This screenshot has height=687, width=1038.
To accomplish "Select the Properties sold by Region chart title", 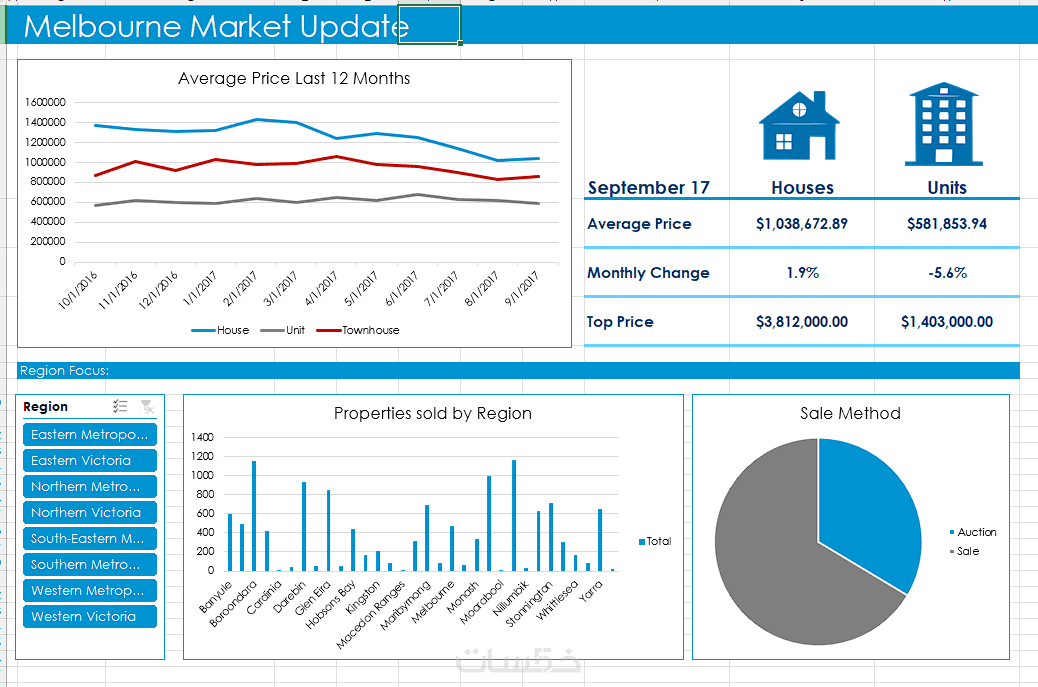I will [x=433, y=414].
